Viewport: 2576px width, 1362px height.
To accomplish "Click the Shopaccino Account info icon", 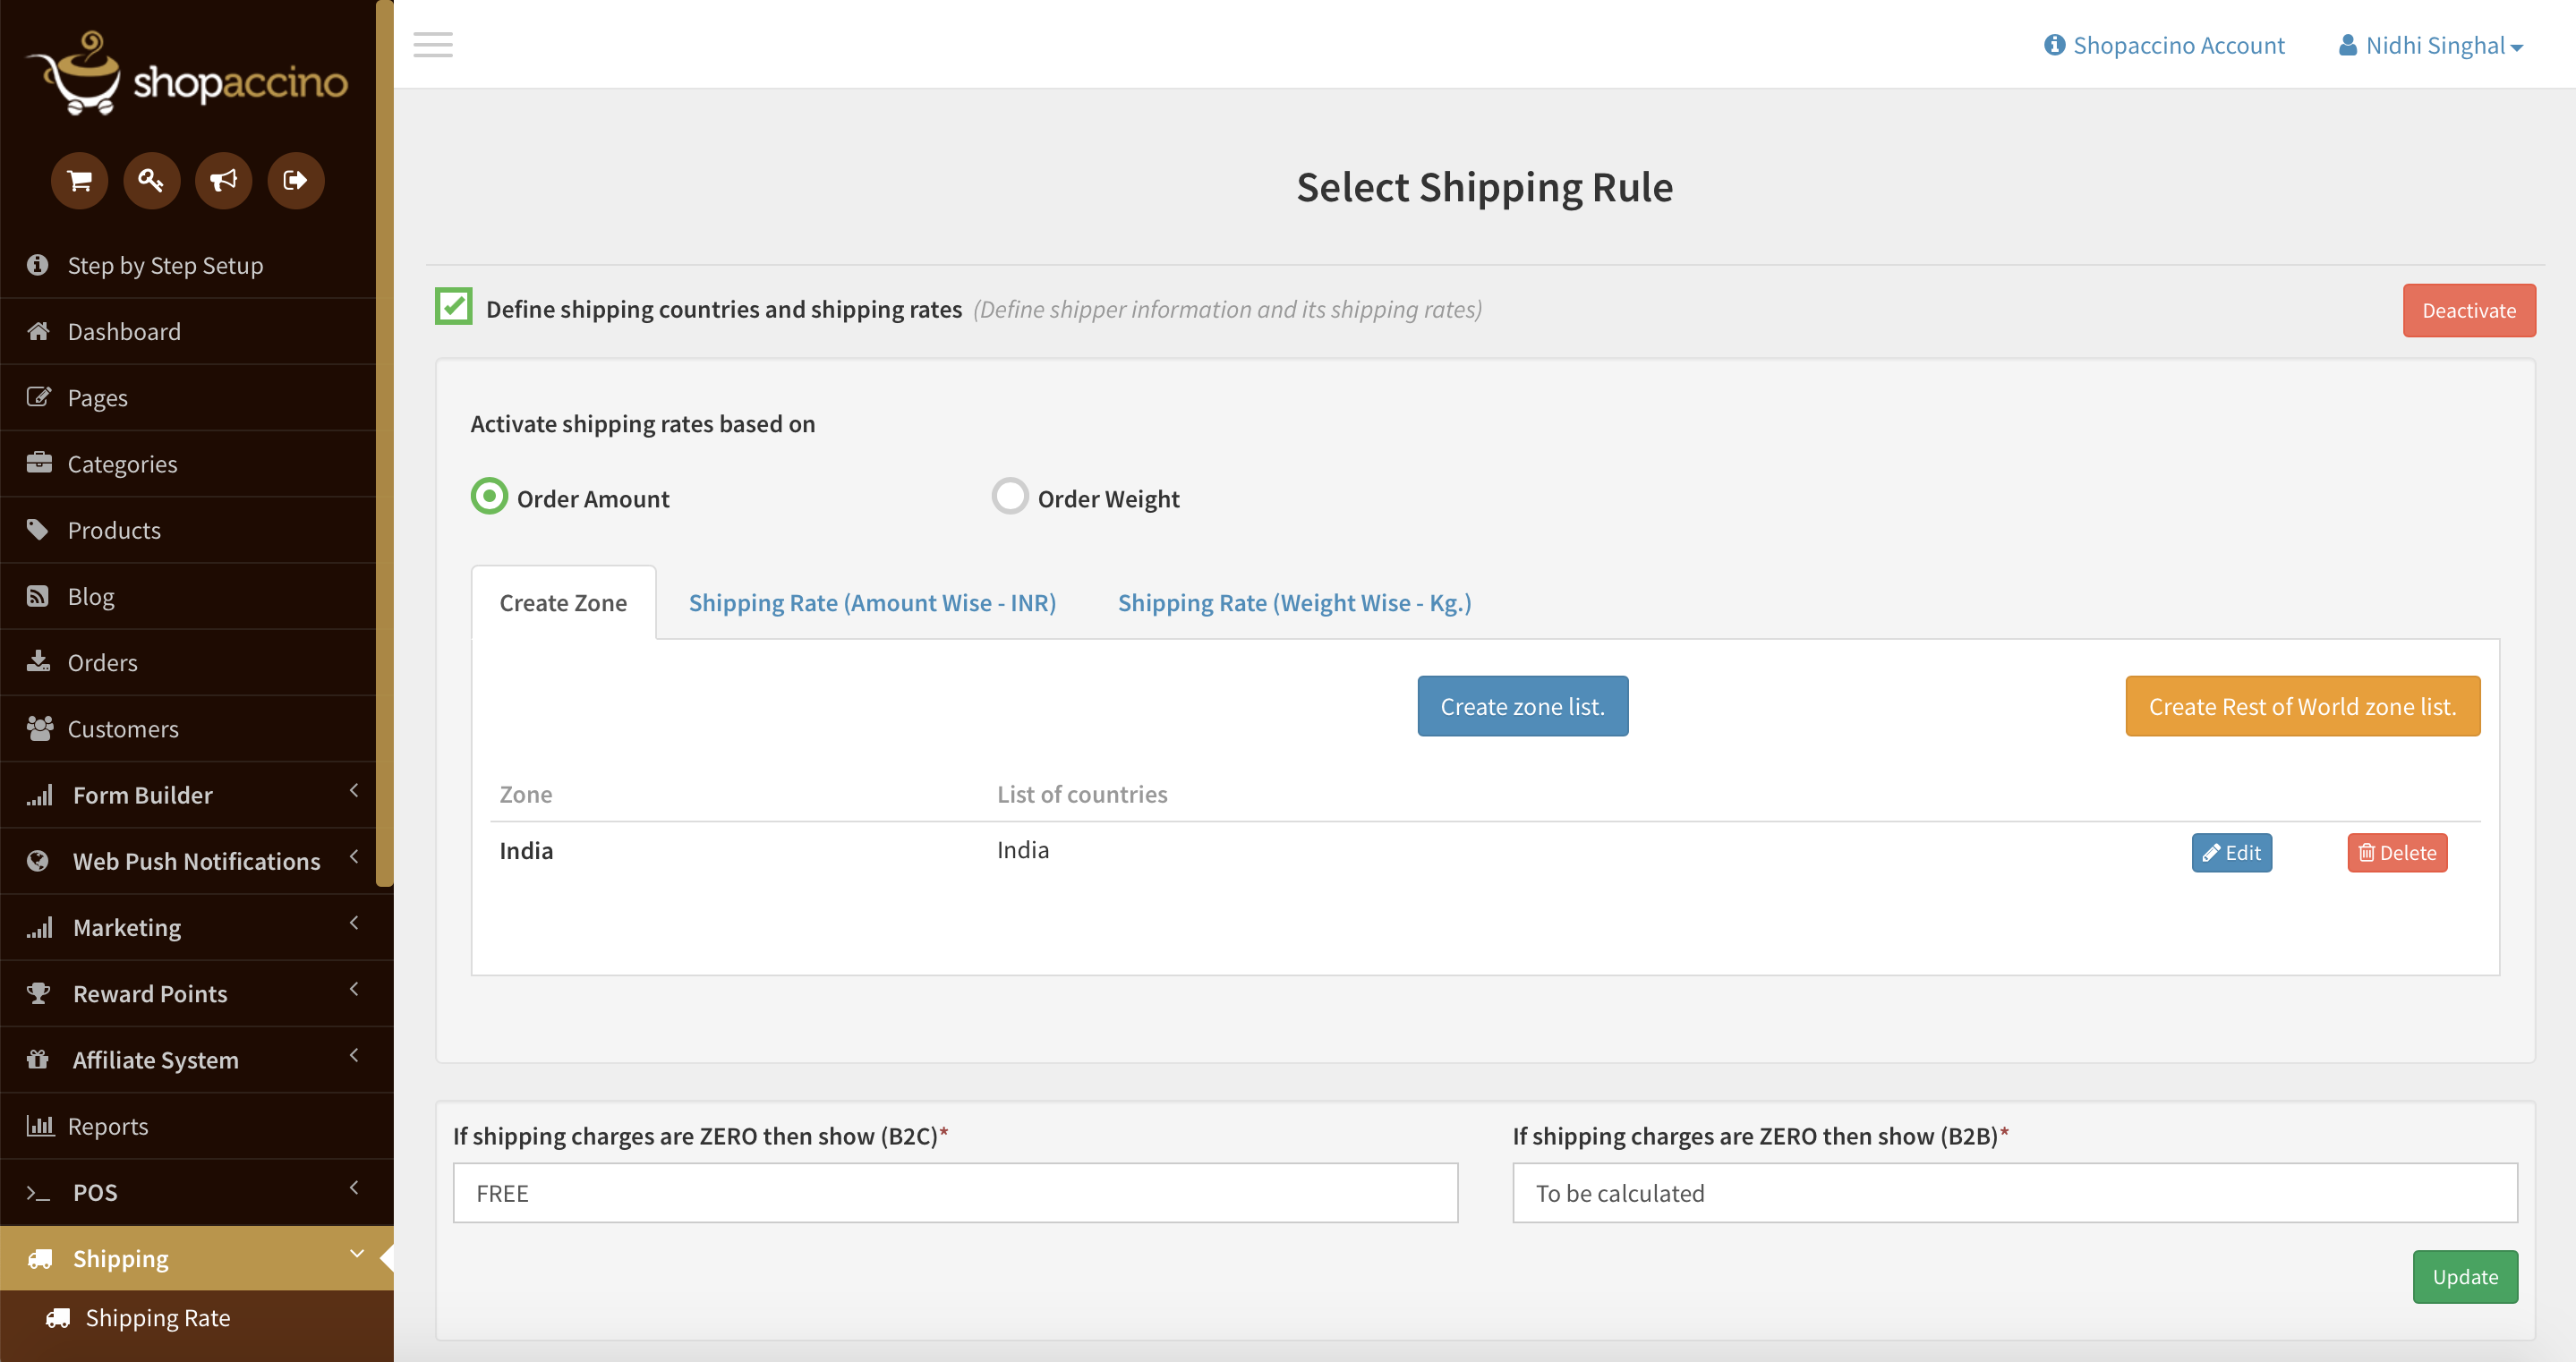I will 2054,45.
